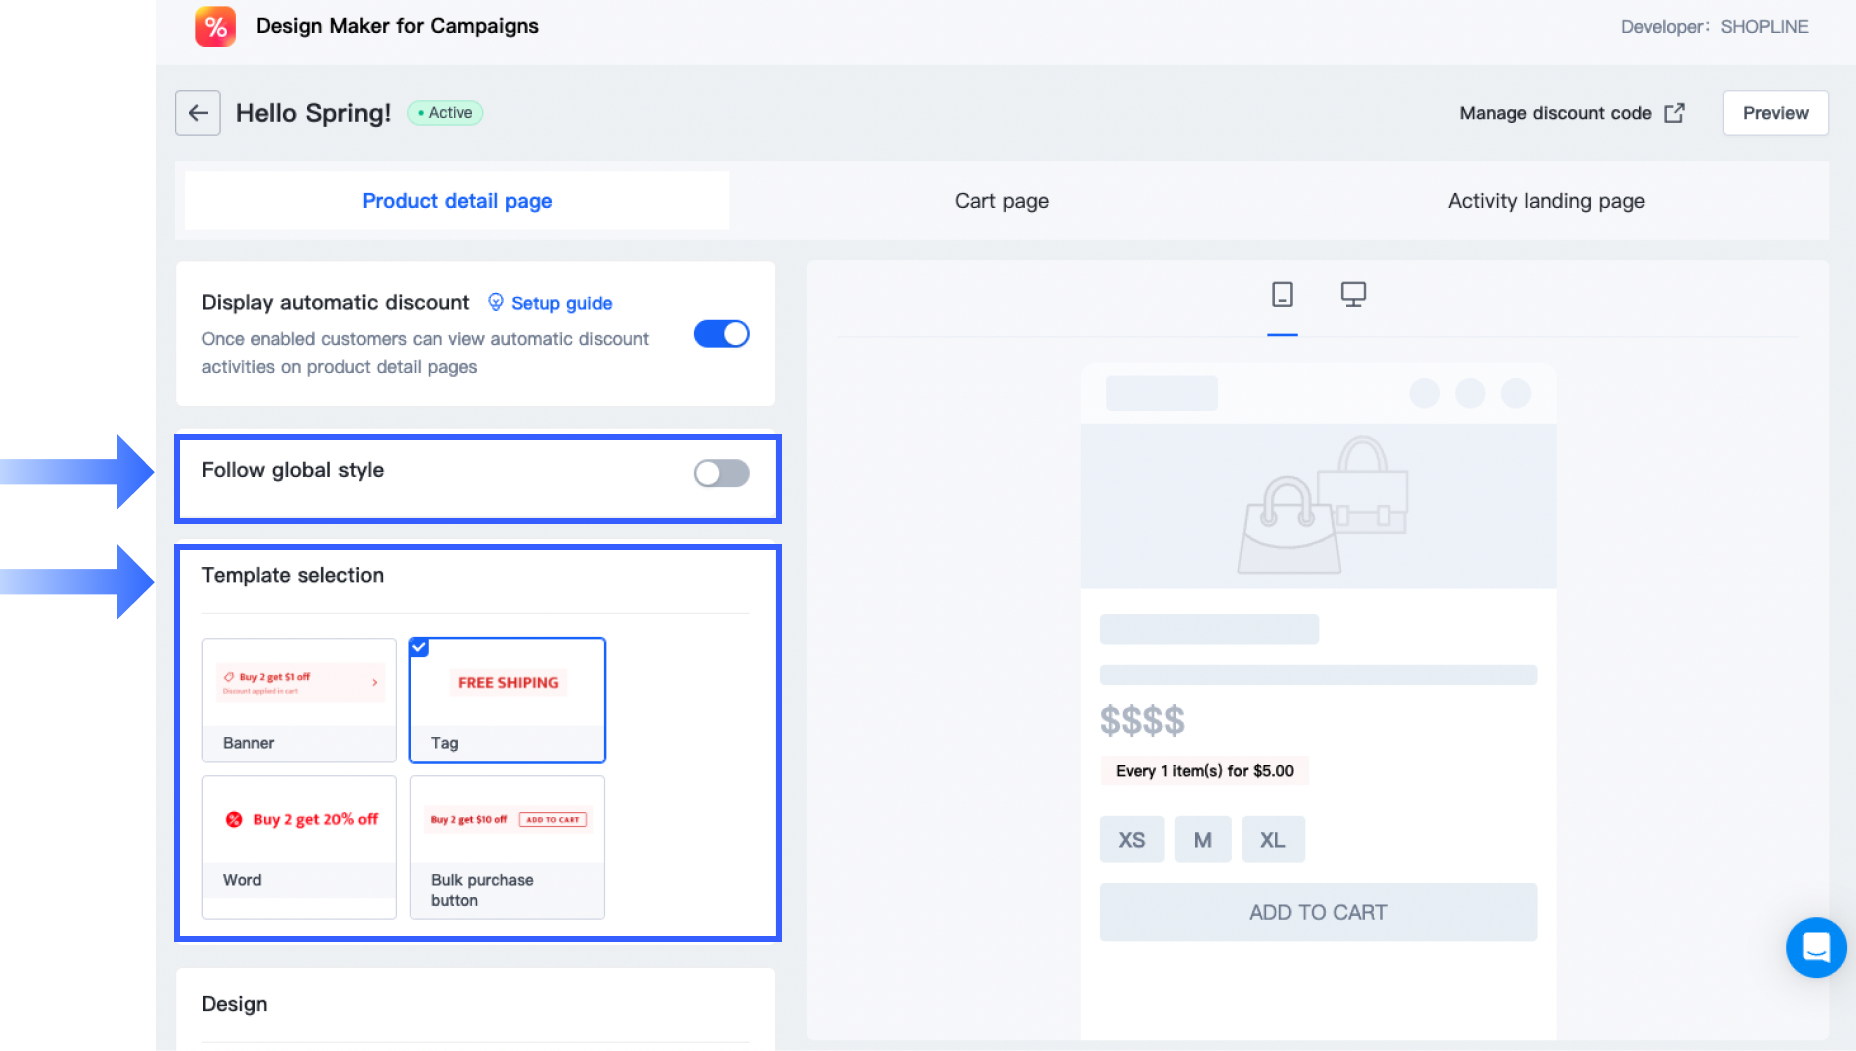Switch to desktop preview icon

click(x=1353, y=294)
